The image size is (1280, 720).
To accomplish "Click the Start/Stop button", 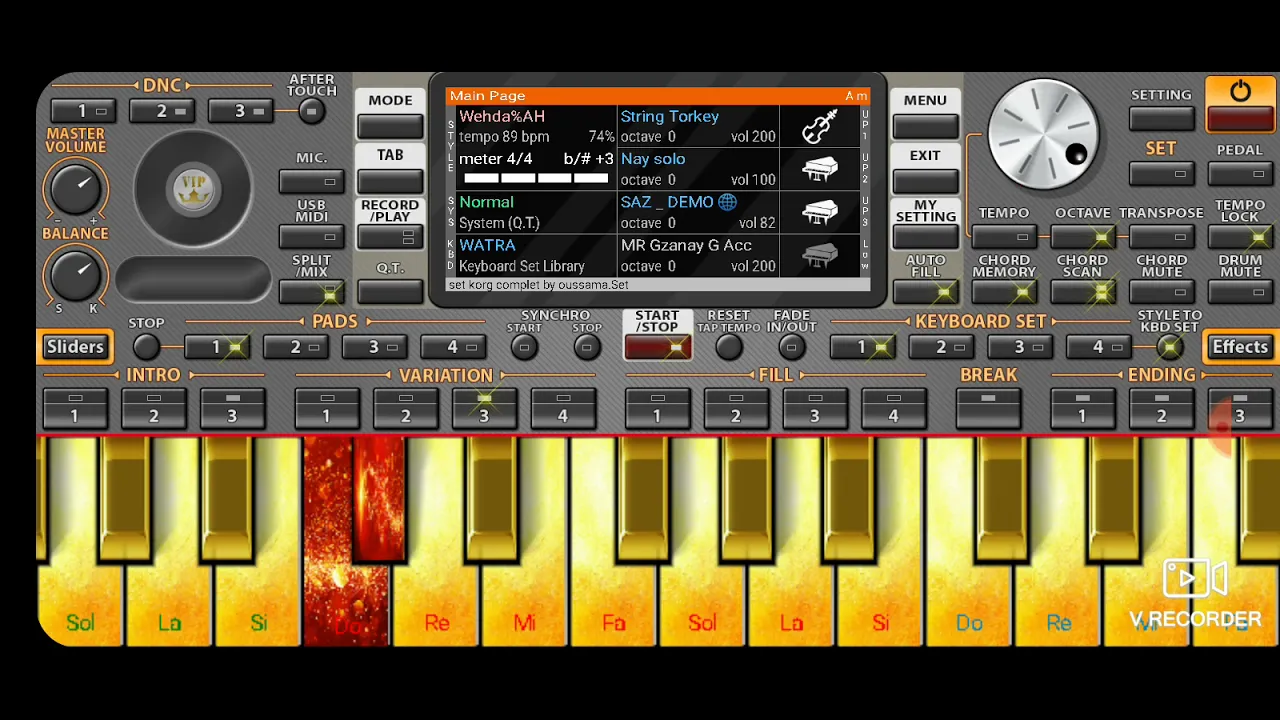I will click(657, 347).
